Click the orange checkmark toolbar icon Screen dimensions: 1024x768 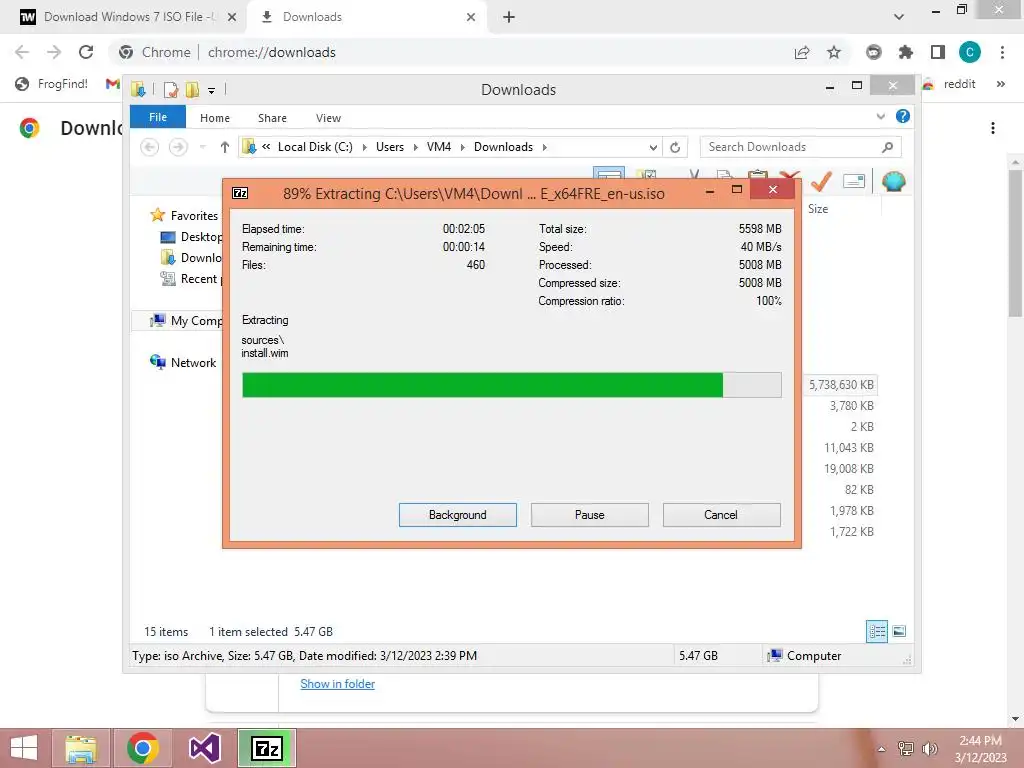click(x=821, y=181)
